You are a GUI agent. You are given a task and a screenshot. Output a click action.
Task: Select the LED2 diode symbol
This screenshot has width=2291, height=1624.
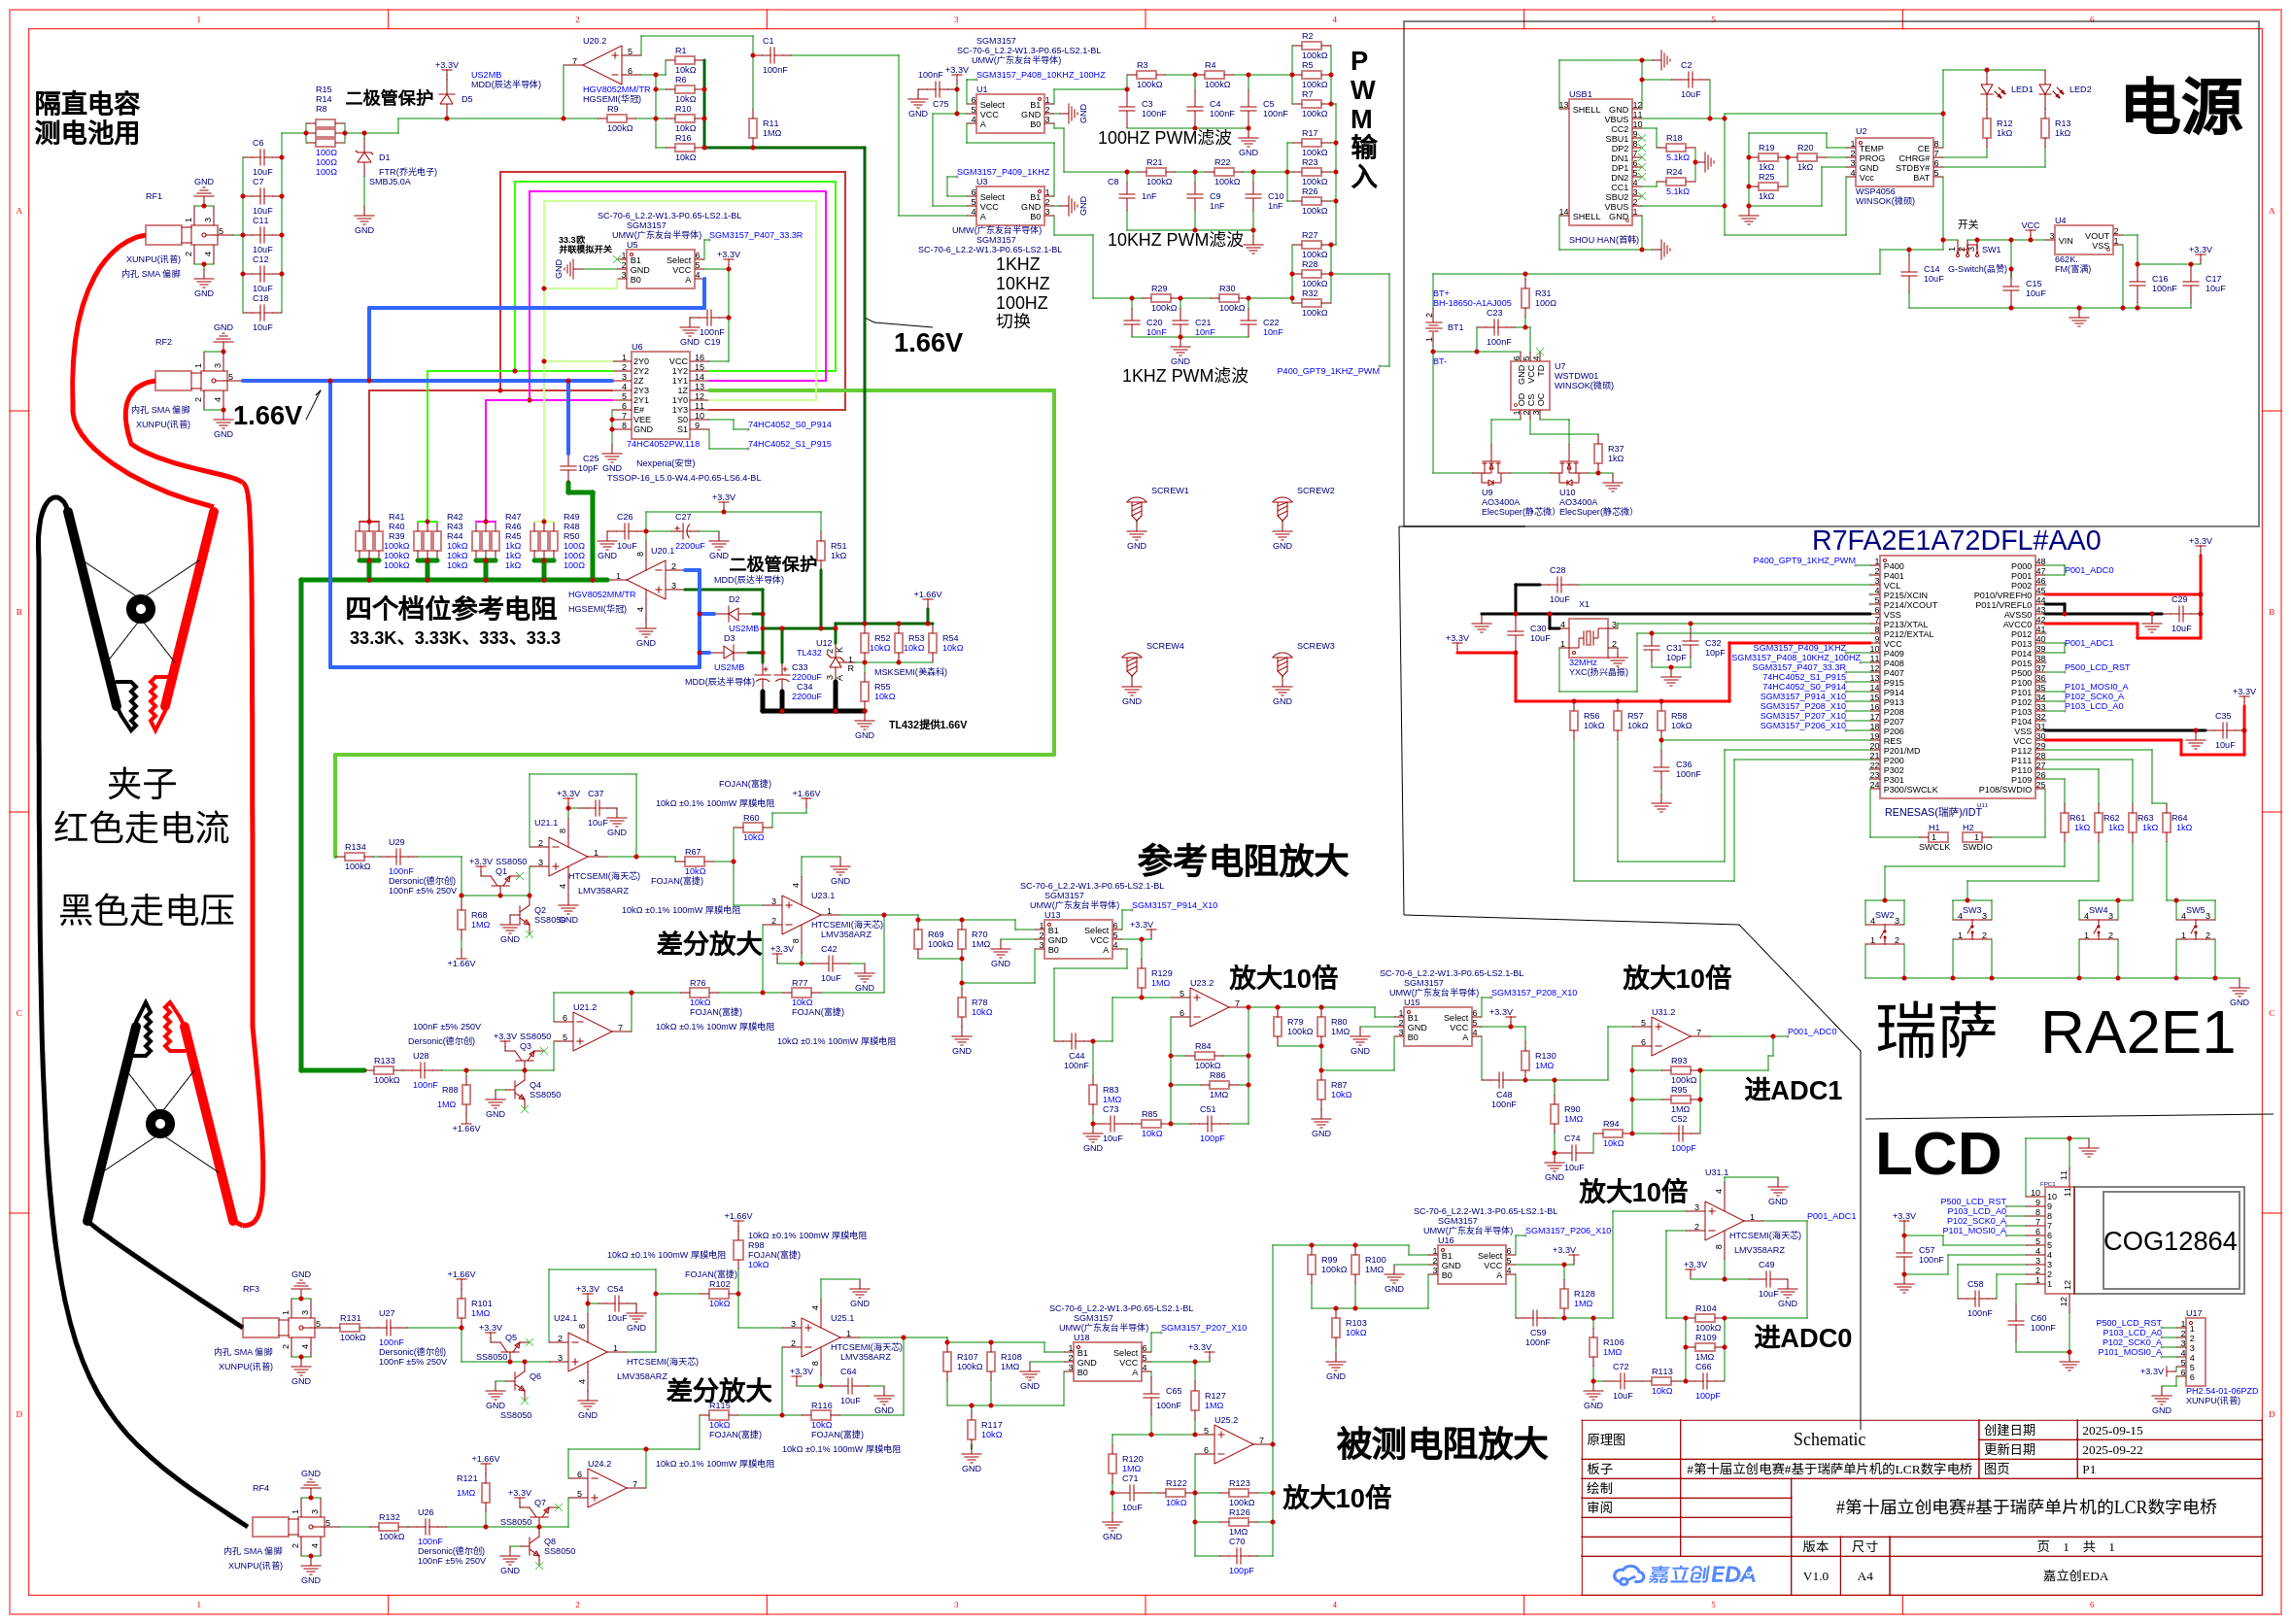[x=2045, y=90]
